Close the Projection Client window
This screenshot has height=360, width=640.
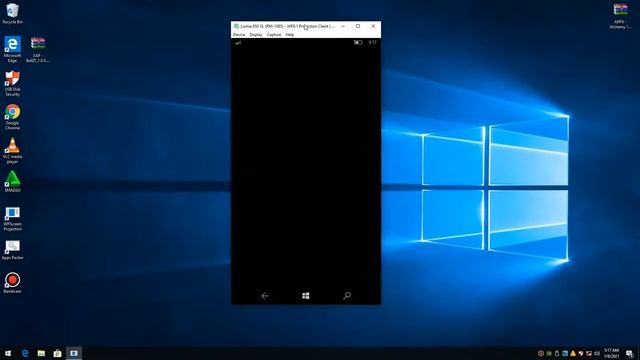pyautogui.click(x=373, y=26)
